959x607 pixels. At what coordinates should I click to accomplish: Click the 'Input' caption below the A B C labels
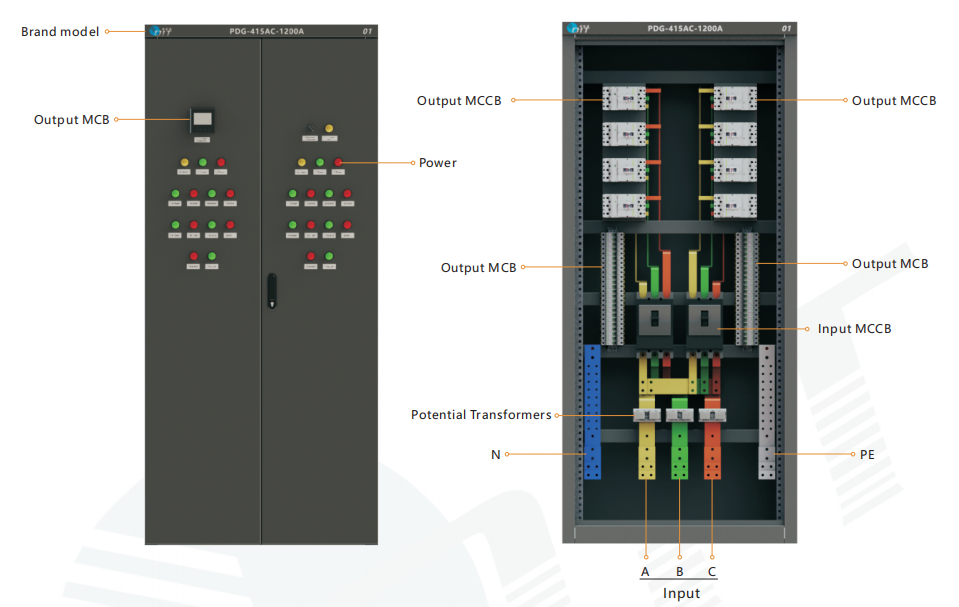pos(681,594)
